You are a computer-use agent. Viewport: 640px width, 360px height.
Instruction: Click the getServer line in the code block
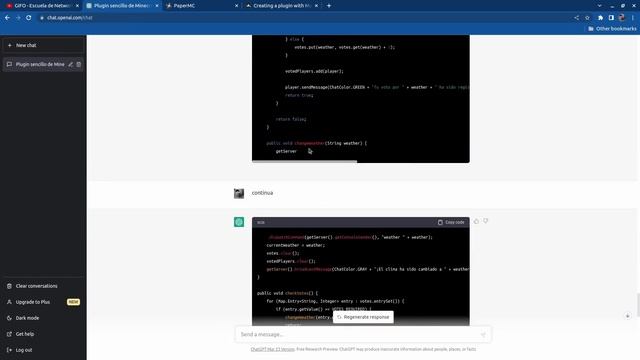[x=286, y=151]
